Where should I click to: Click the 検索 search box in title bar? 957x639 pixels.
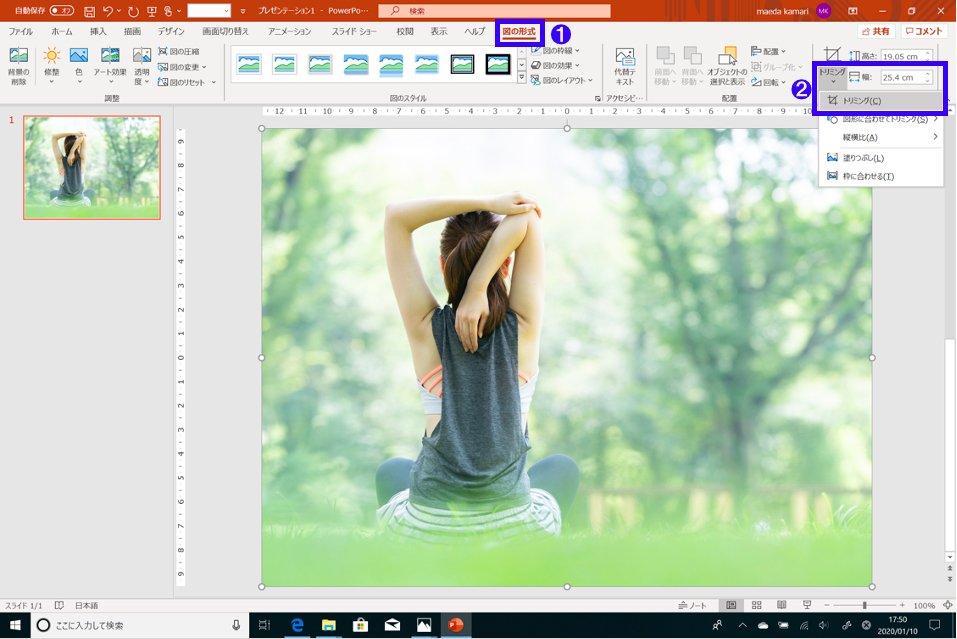(x=494, y=11)
